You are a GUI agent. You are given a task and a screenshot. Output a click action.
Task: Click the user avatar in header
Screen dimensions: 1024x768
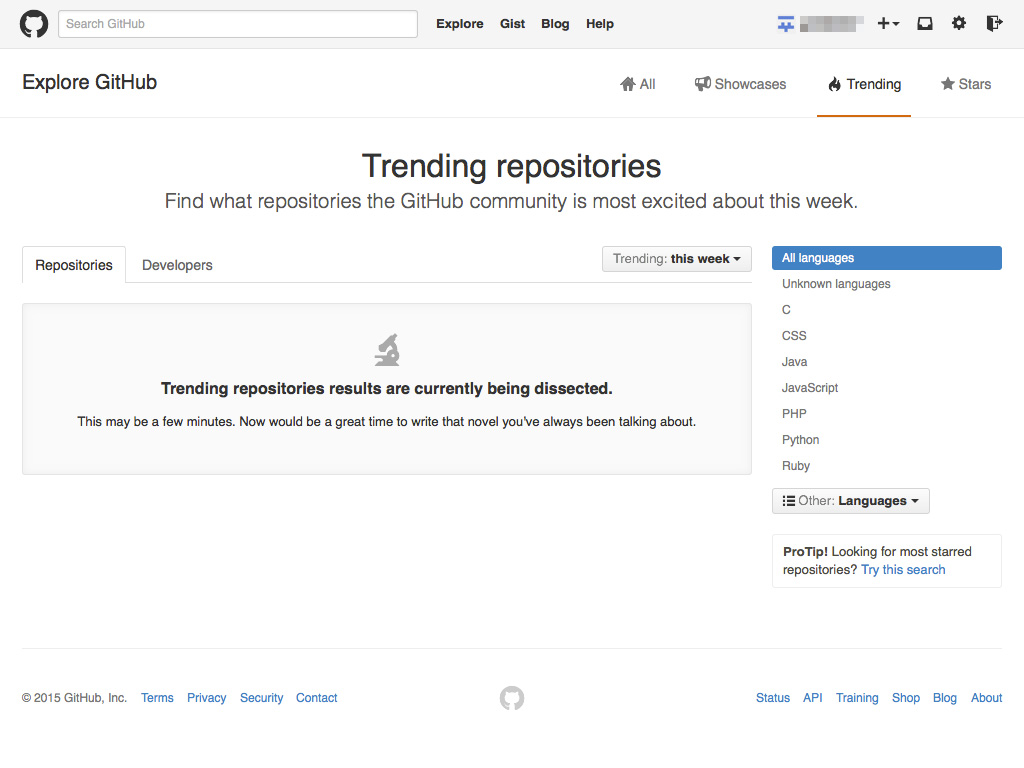coord(786,24)
